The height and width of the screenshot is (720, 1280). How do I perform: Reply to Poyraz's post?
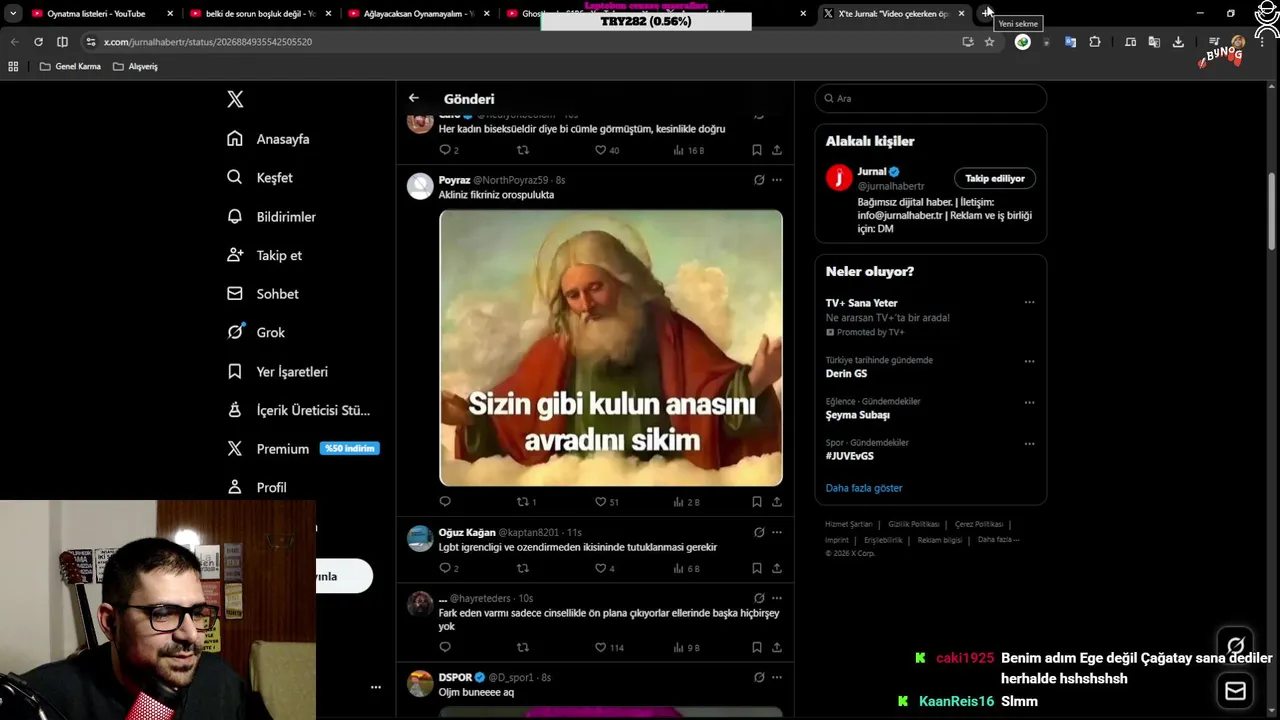pyautogui.click(x=445, y=502)
